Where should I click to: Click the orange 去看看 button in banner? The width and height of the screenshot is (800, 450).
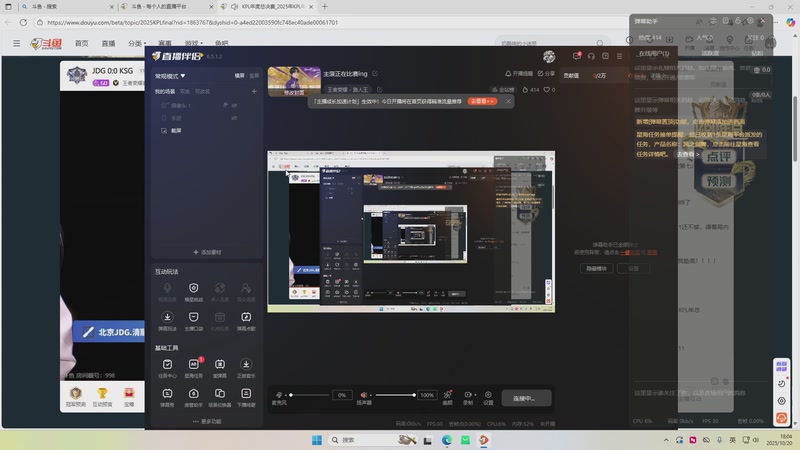[x=482, y=102]
